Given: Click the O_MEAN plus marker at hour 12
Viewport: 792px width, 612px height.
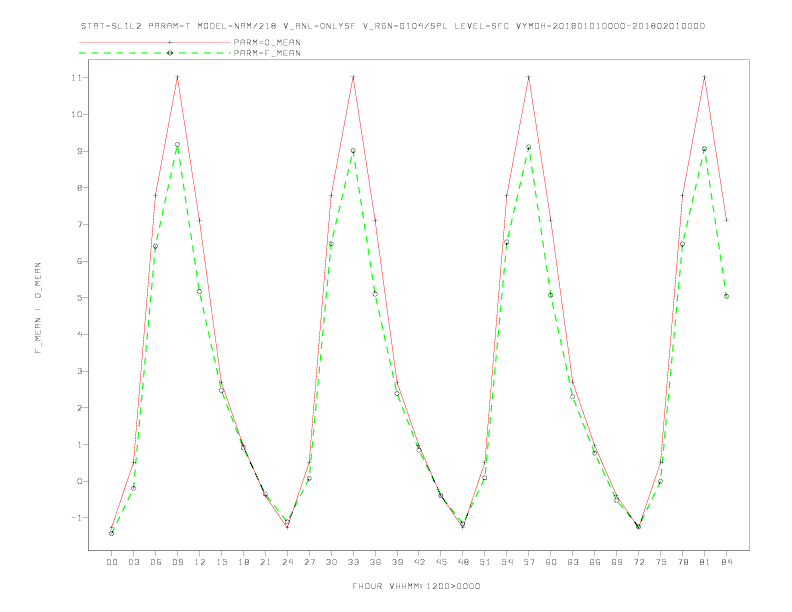Looking at the screenshot, I should [200, 220].
